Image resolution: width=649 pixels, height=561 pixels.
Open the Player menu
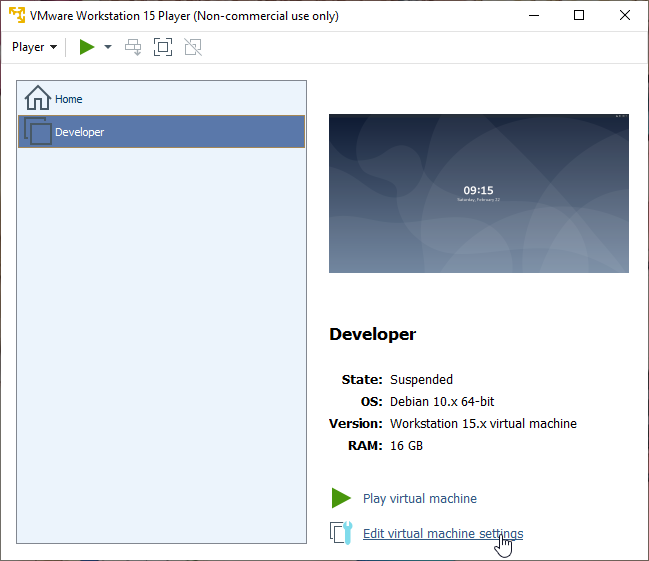coord(34,47)
